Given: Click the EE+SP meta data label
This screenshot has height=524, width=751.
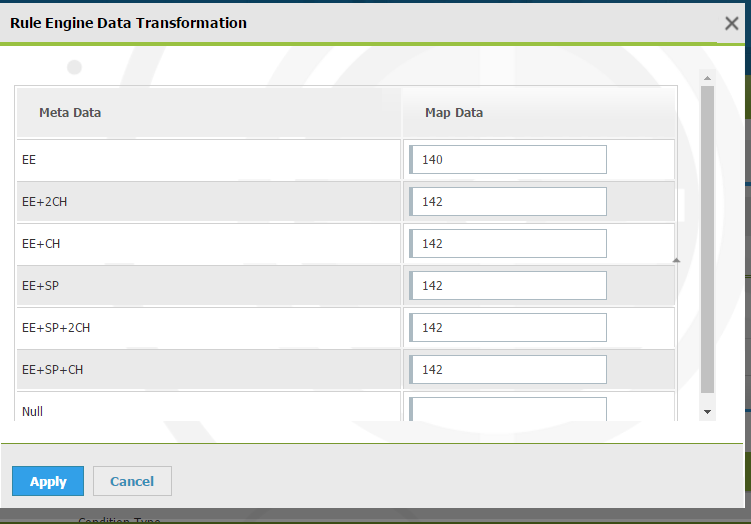Looking at the screenshot, I should pyautogui.click(x=41, y=286).
